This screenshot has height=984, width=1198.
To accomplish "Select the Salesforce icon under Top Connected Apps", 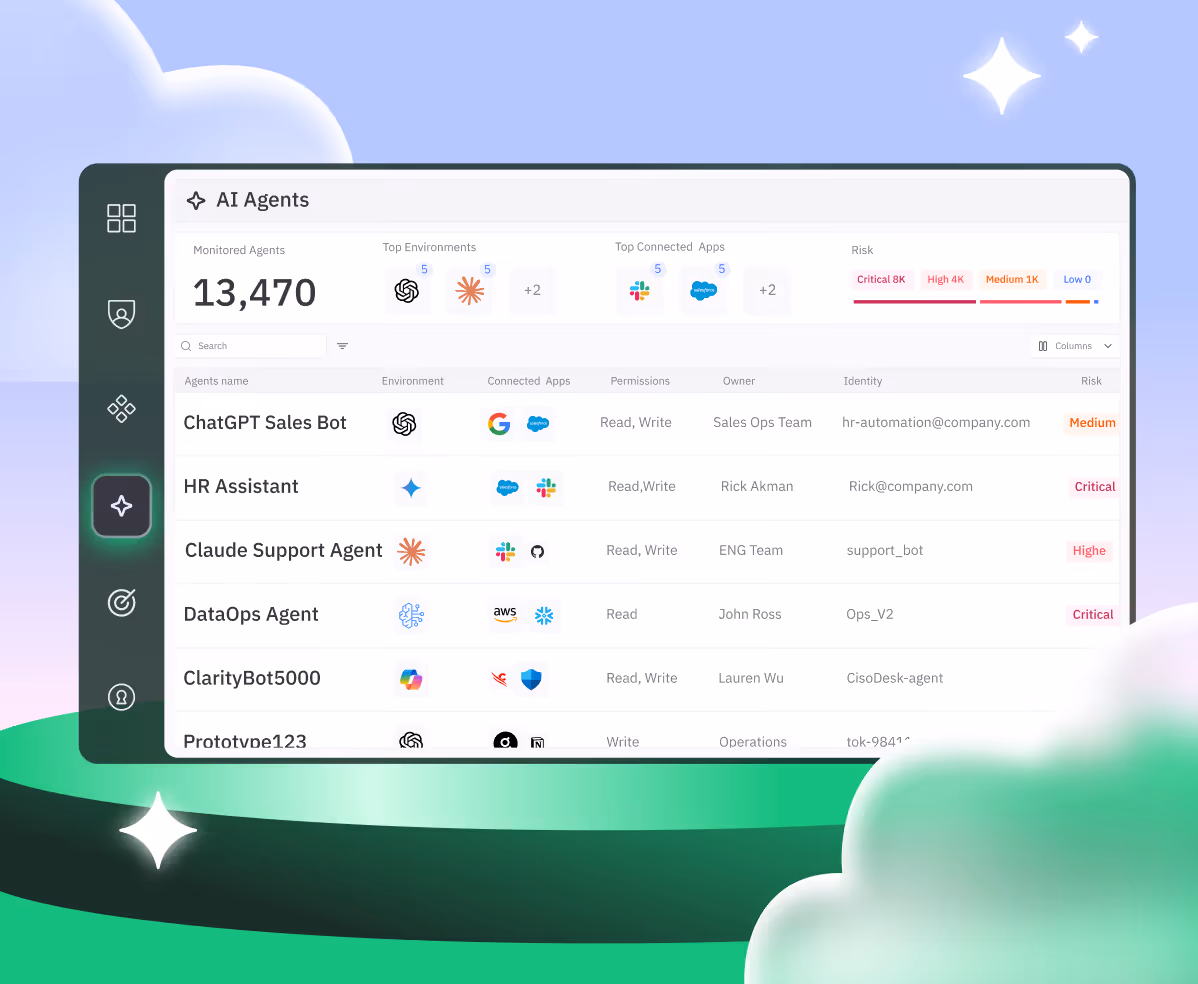I will point(703,290).
